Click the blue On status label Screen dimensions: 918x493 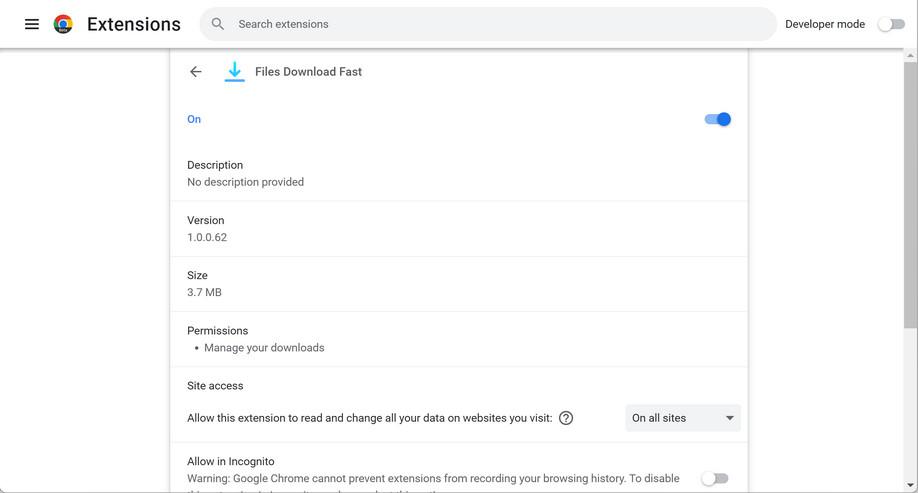[194, 119]
